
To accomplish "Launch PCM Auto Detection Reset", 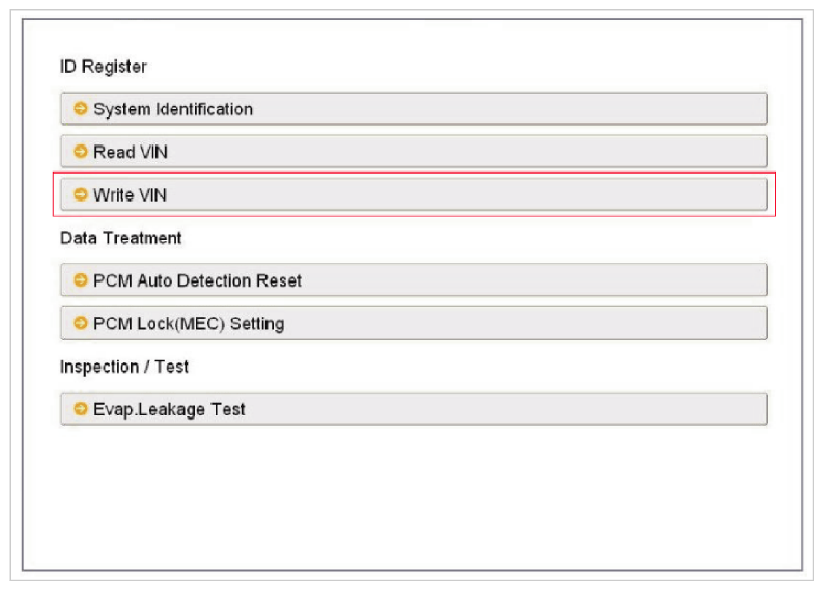I will coord(413,281).
